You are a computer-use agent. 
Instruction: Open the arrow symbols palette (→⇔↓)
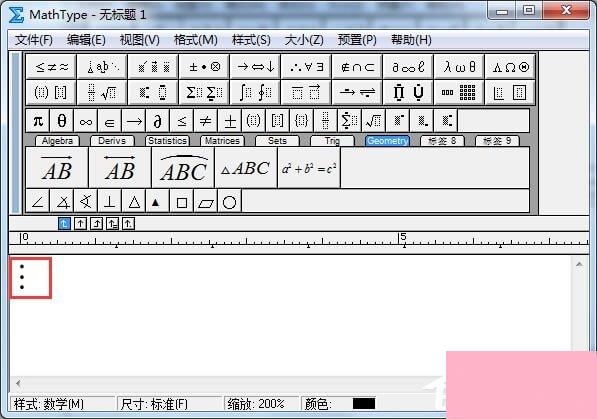(x=255, y=67)
